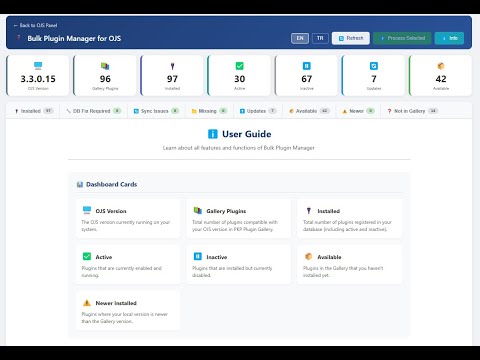Click the monitor icon in the OJS Version guide card
The width and height of the screenshot is (480, 360).
tap(87, 210)
